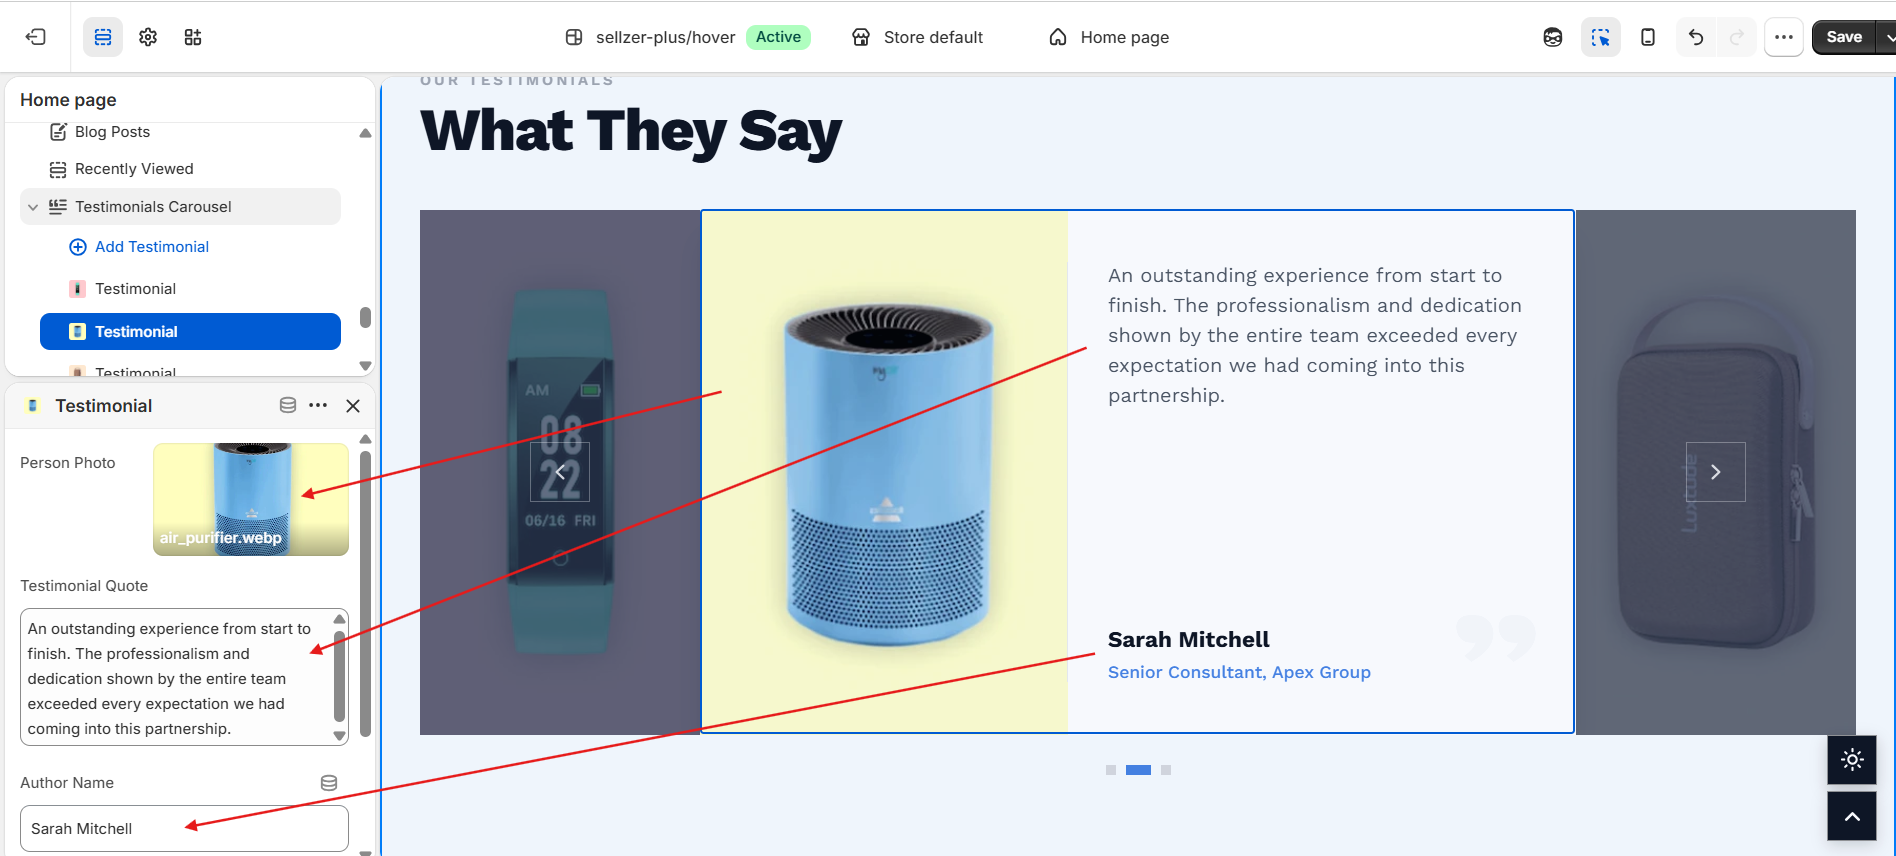Click the Save button
The image size is (1896, 856).
pos(1843,37)
